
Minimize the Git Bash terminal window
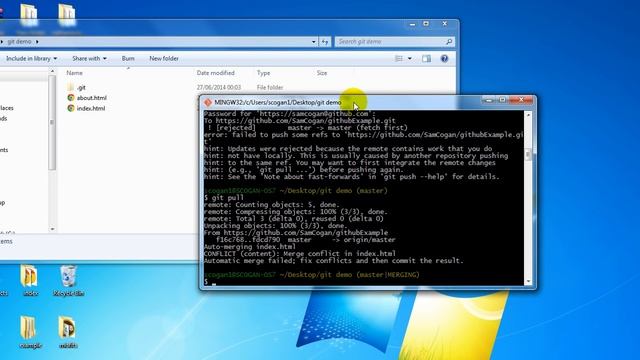tap(489, 100)
